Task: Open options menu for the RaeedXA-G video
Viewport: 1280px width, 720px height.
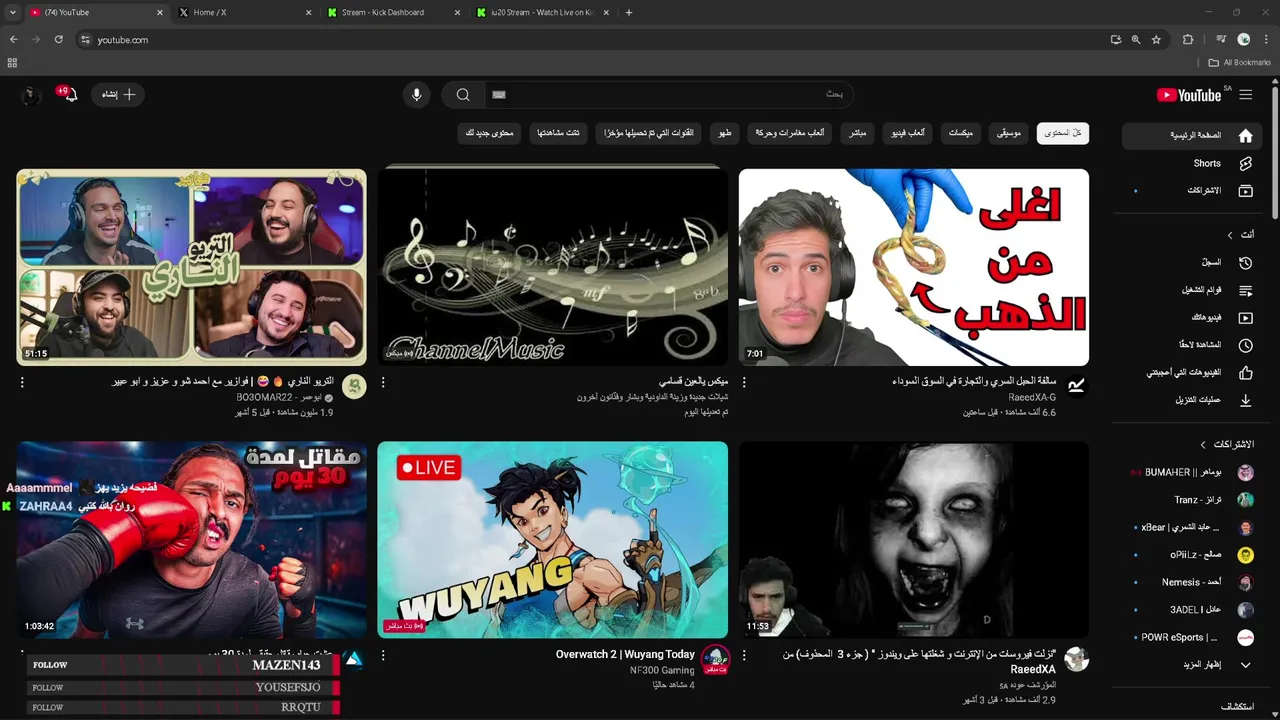Action: tap(744, 382)
